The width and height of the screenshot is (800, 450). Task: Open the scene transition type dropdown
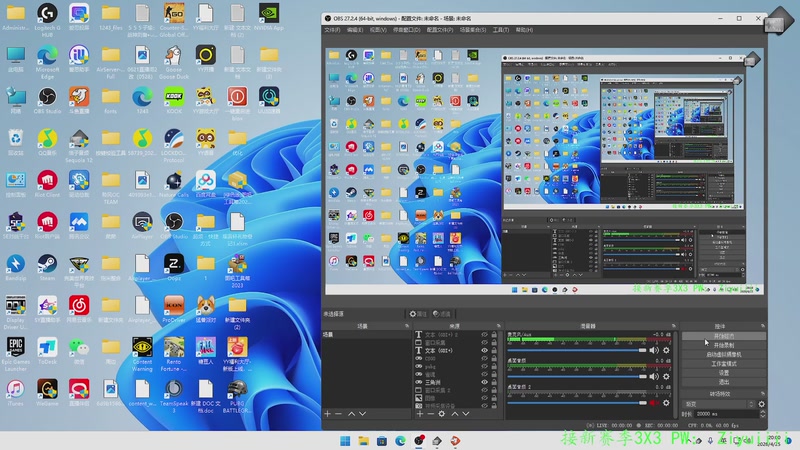715,404
